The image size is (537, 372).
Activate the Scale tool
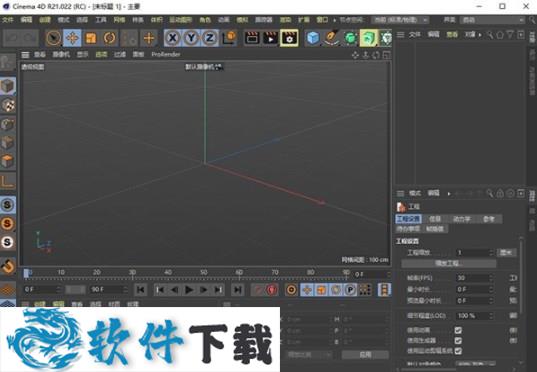91,38
